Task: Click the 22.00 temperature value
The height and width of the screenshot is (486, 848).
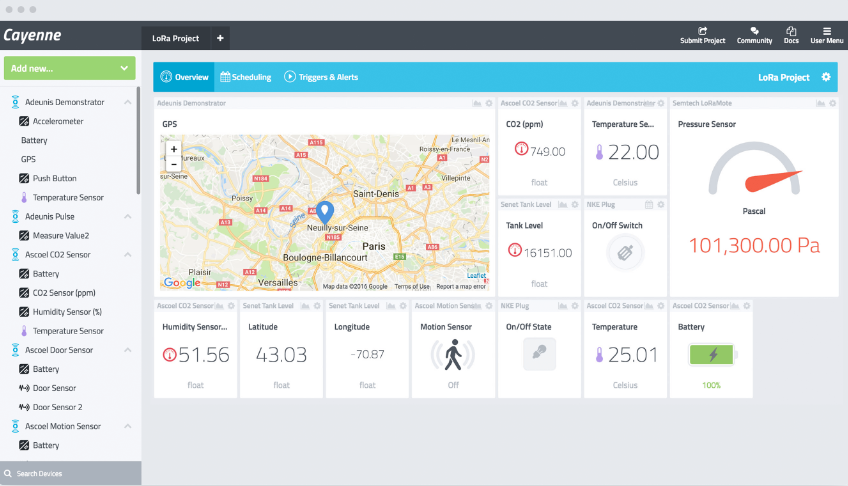Action: click(x=633, y=152)
